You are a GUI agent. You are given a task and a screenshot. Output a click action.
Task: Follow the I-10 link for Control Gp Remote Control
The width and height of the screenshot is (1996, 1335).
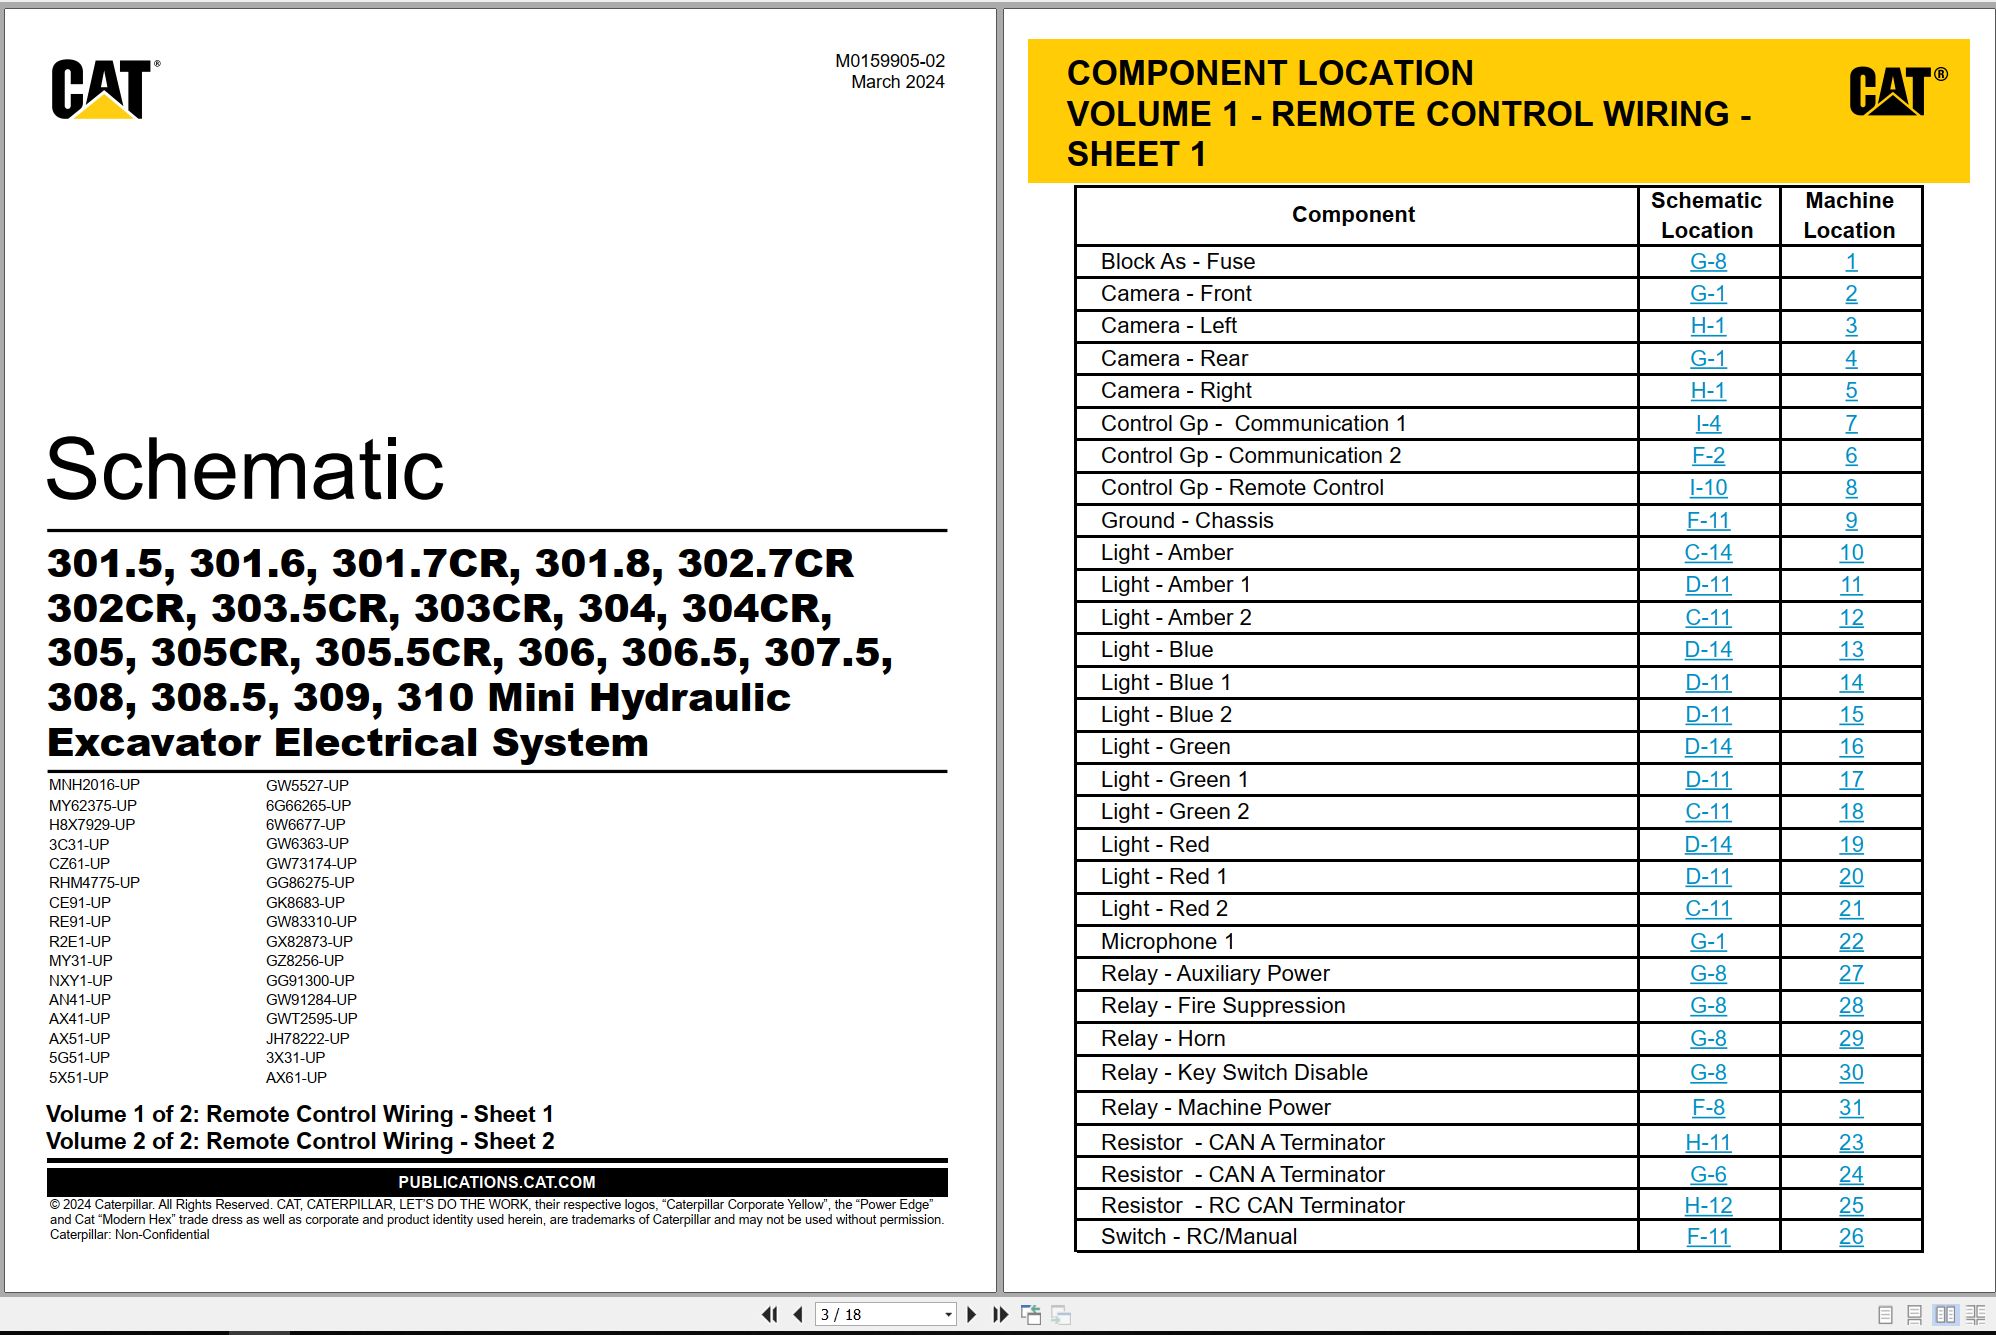click(x=1708, y=487)
